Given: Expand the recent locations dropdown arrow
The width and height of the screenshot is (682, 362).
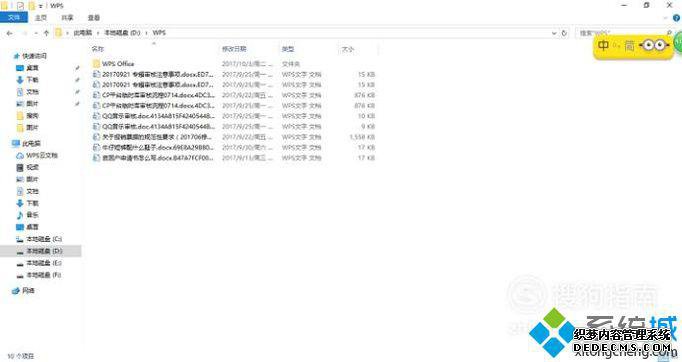Looking at the screenshot, I should tap(36, 33).
